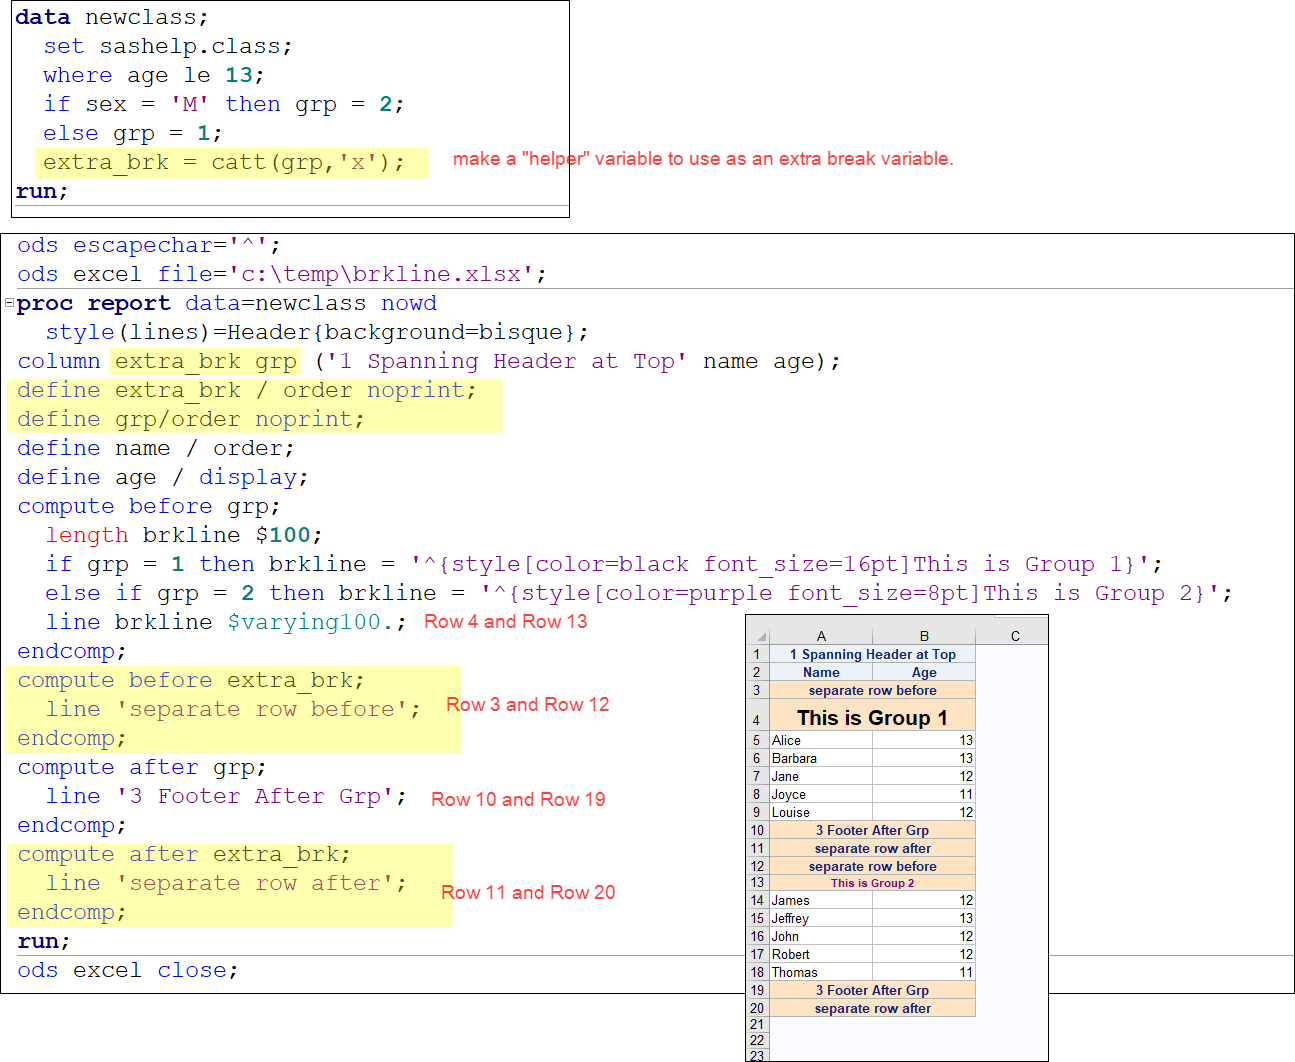
Task: Click the 'Name' header cell
Action: 821,672
